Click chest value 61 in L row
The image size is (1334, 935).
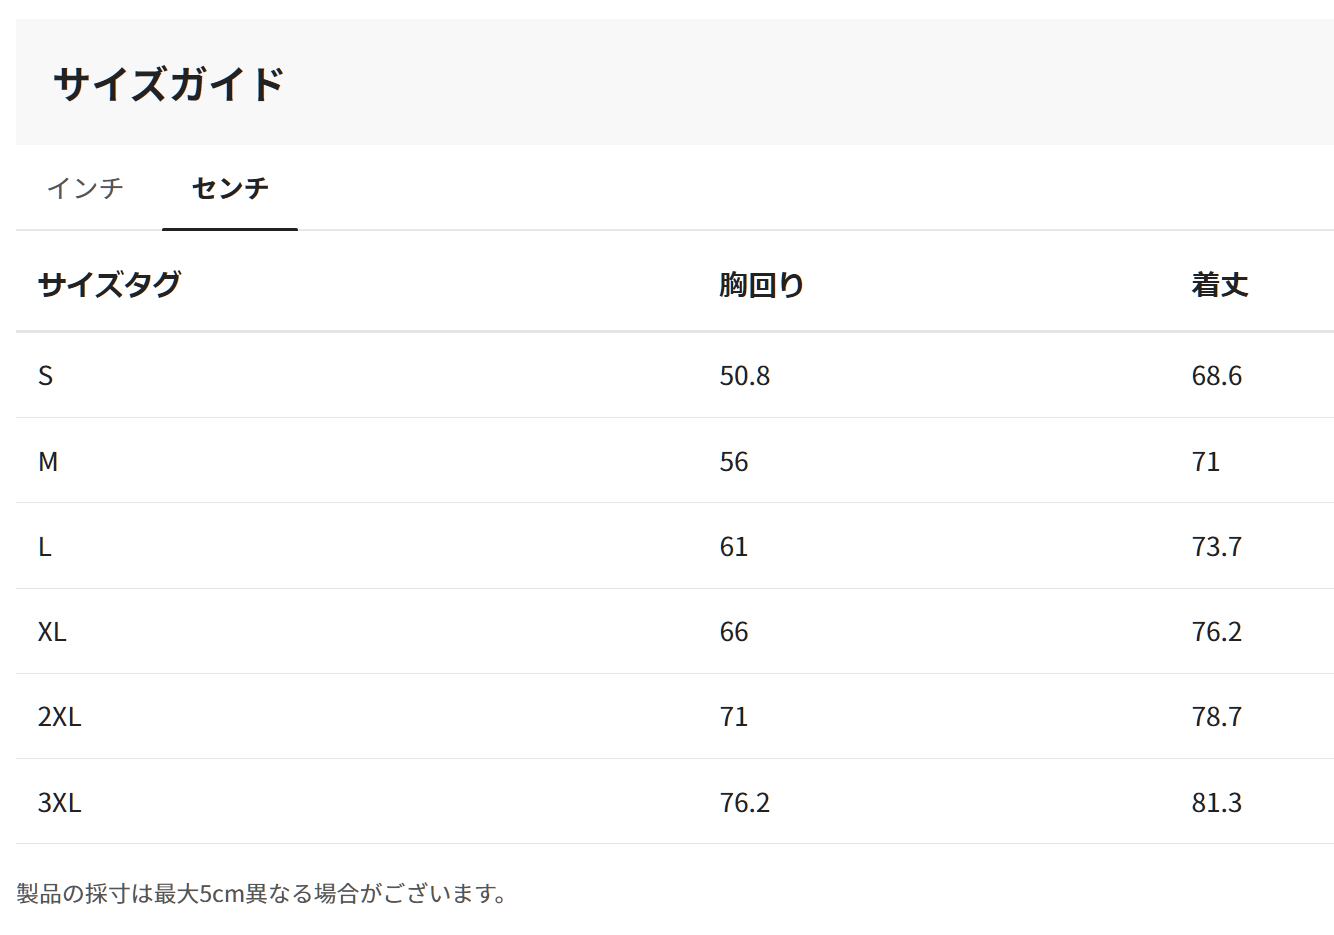[733, 547]
